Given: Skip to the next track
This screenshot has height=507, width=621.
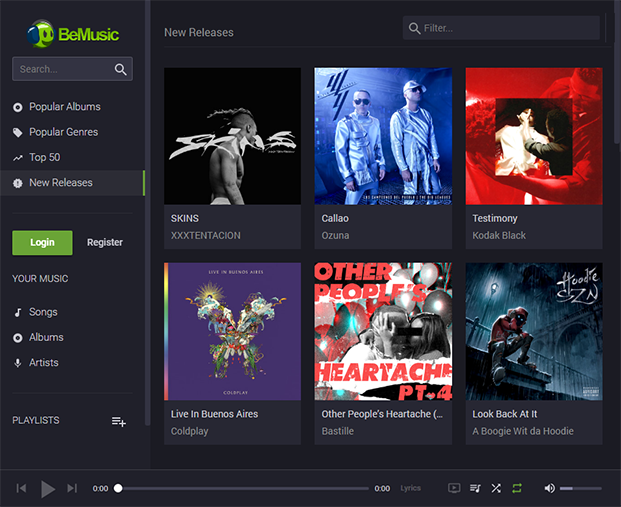Looking at the screenshot, I should coord(72,488).
